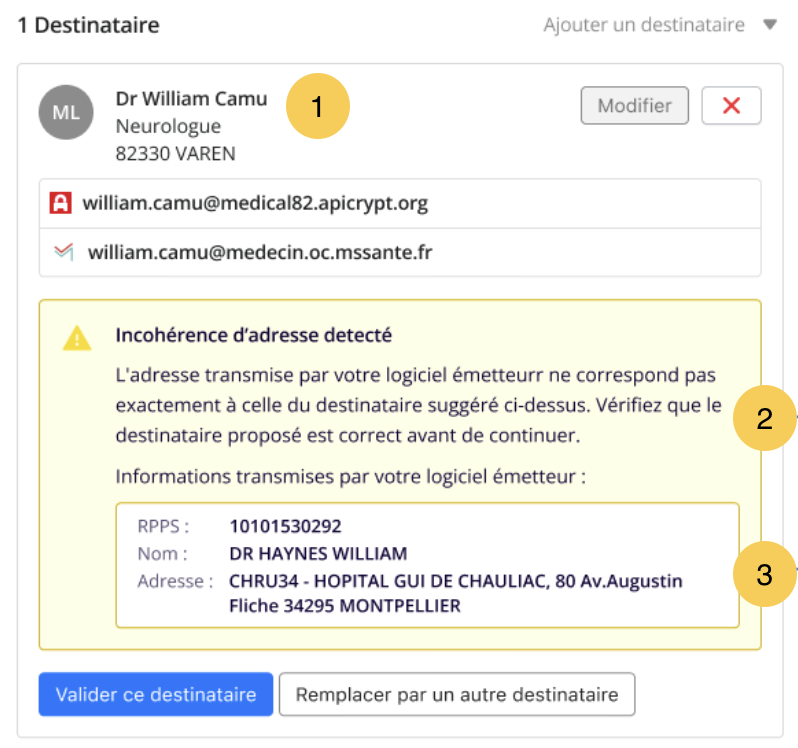
Task: Click the red Apicrypt lock icon
Action: [61, 203]
